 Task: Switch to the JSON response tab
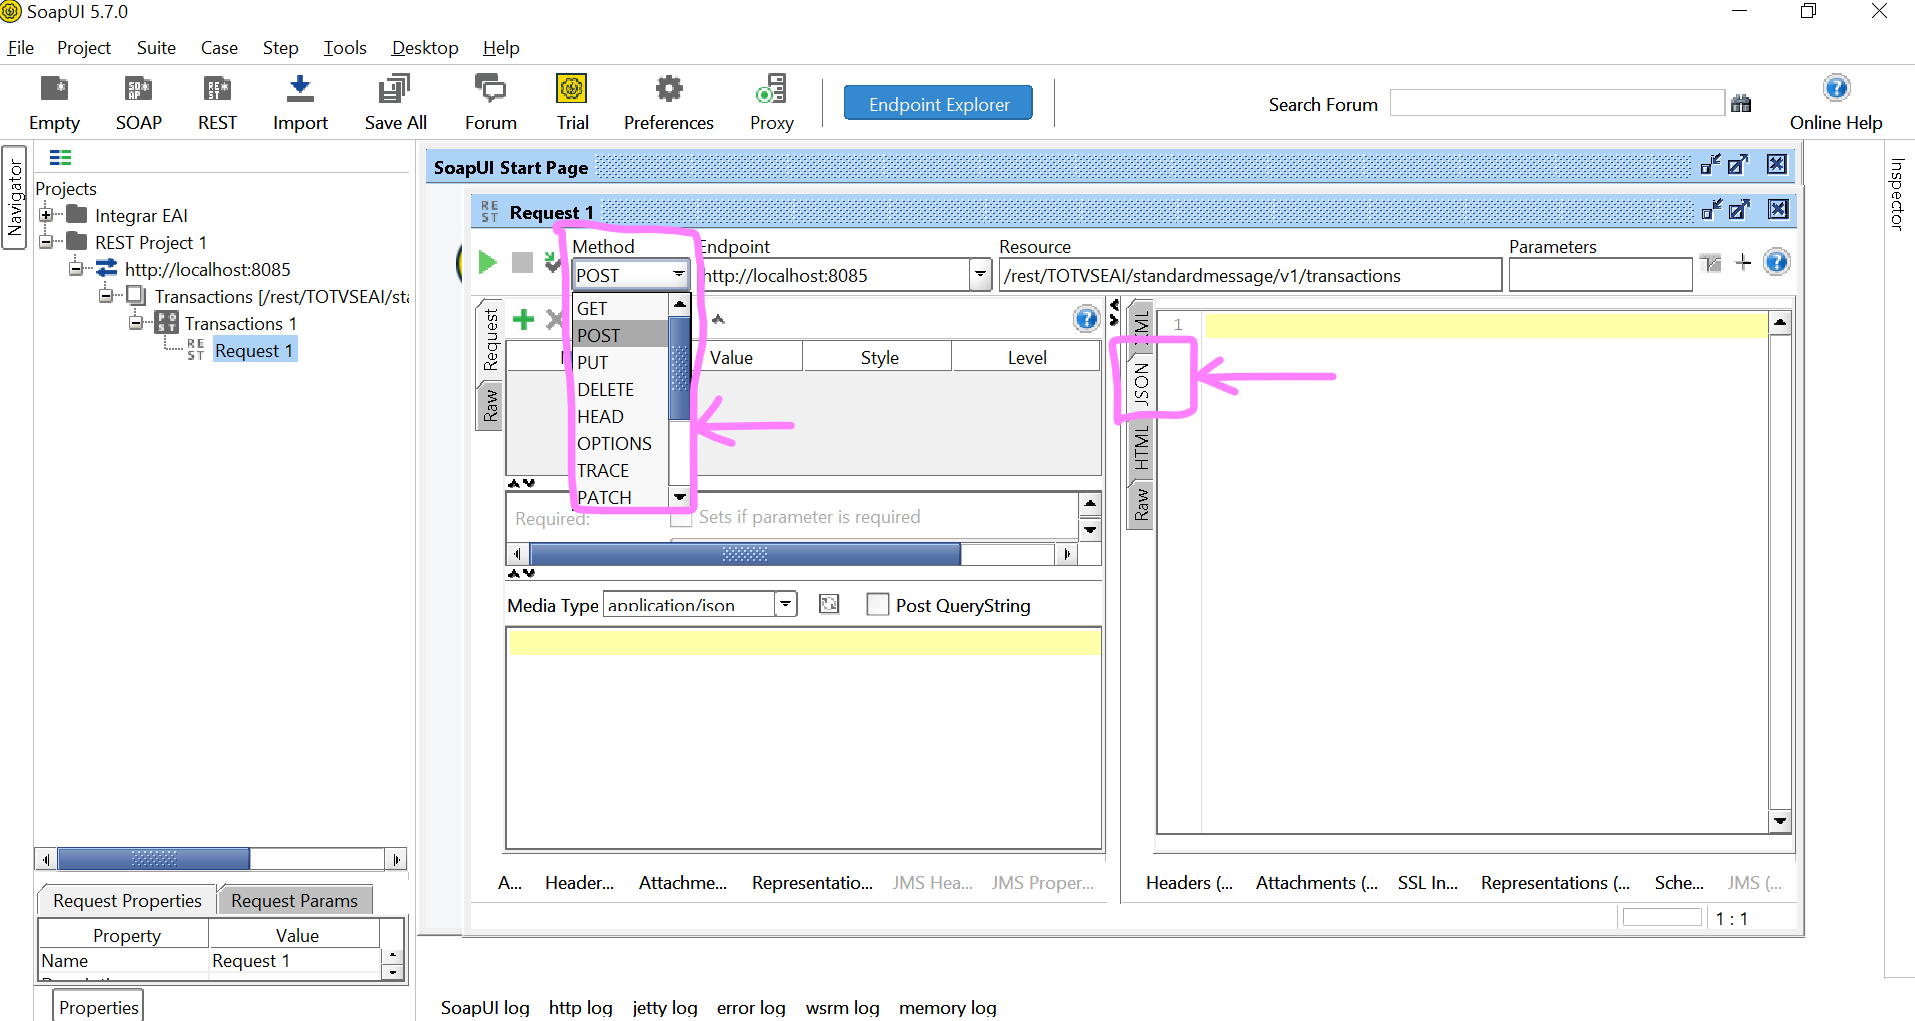click(1140, 385)
